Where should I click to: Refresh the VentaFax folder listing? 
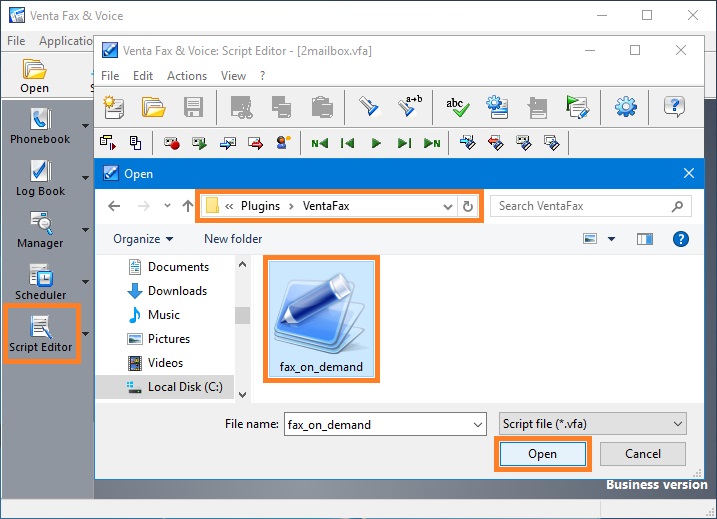(467, 207)
